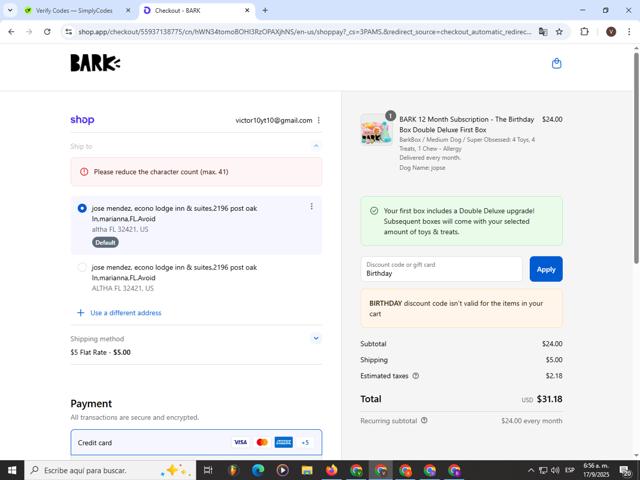
Task: Apply the discount code
Action: (x=546, y=269)
